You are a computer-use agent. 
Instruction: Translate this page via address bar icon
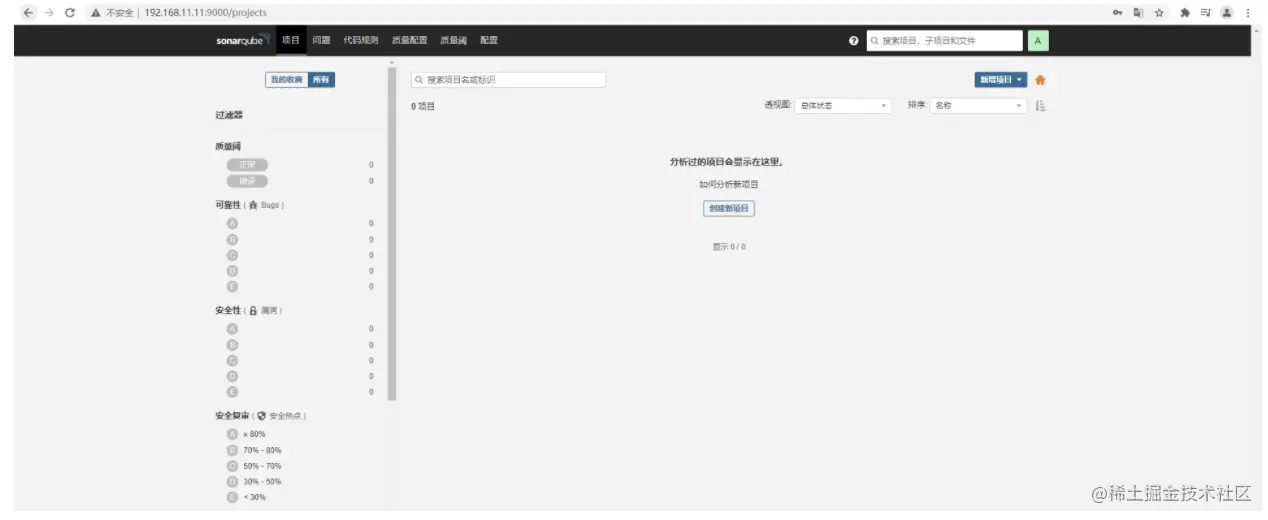[x=1138, y=13]
